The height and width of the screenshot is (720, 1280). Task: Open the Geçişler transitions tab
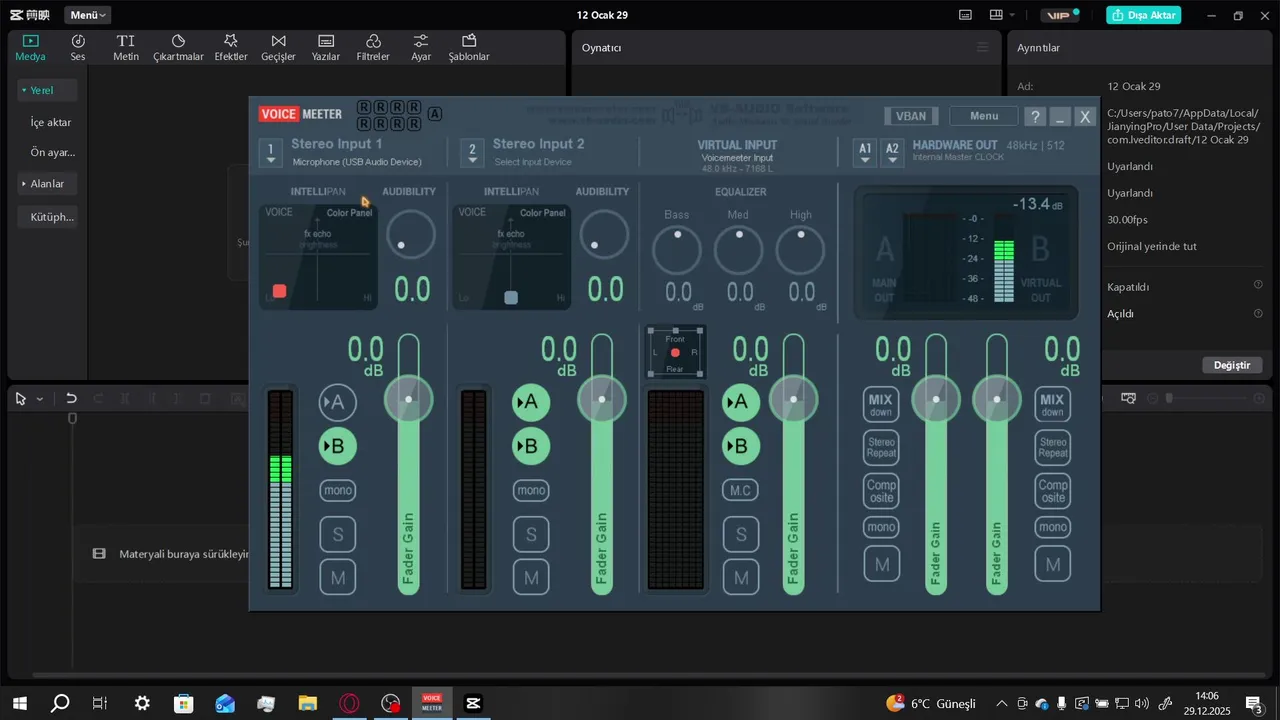click(x=278, y=47)
